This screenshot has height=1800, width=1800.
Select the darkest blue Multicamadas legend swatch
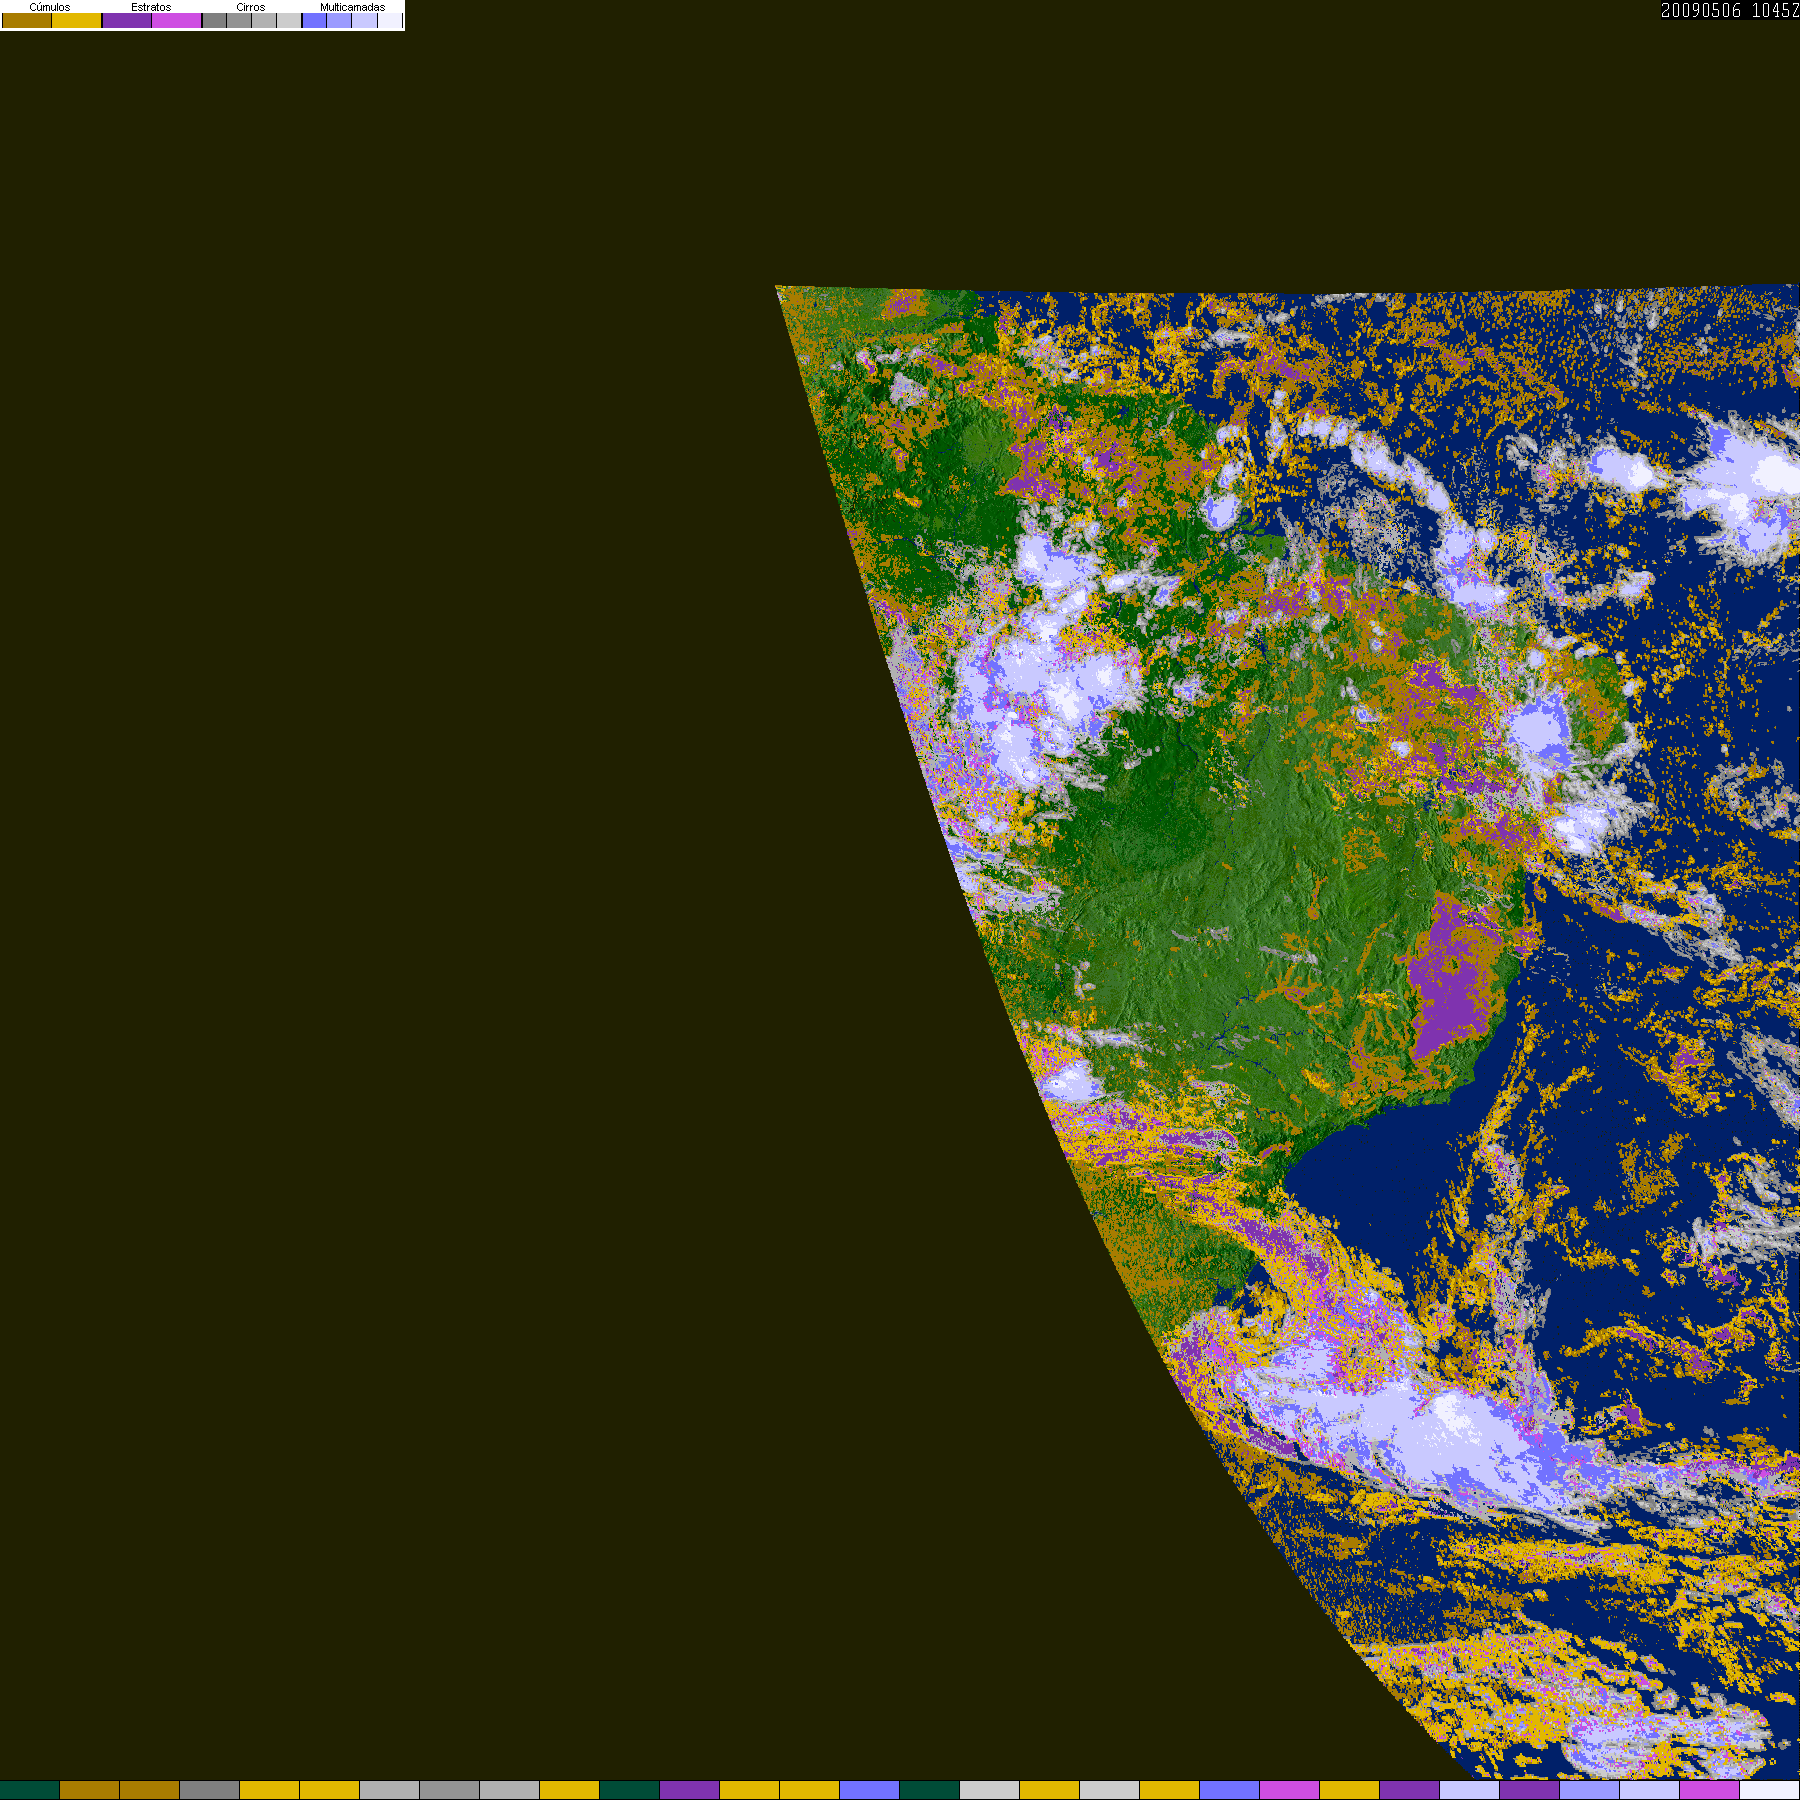click(x=315, y=21)
